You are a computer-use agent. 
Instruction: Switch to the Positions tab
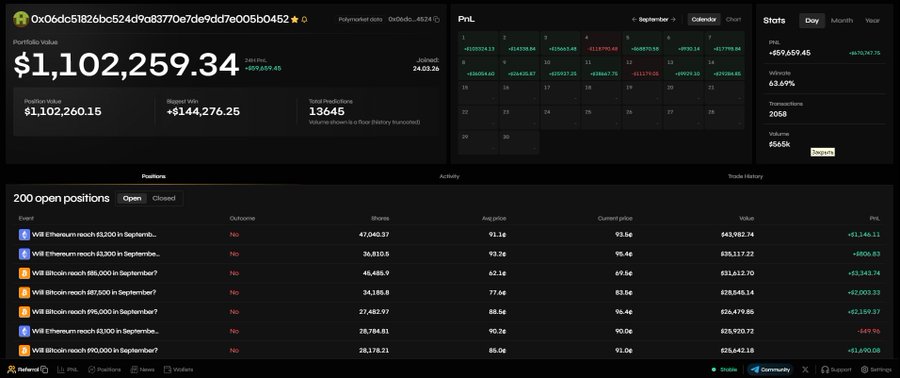click(153, 177)
